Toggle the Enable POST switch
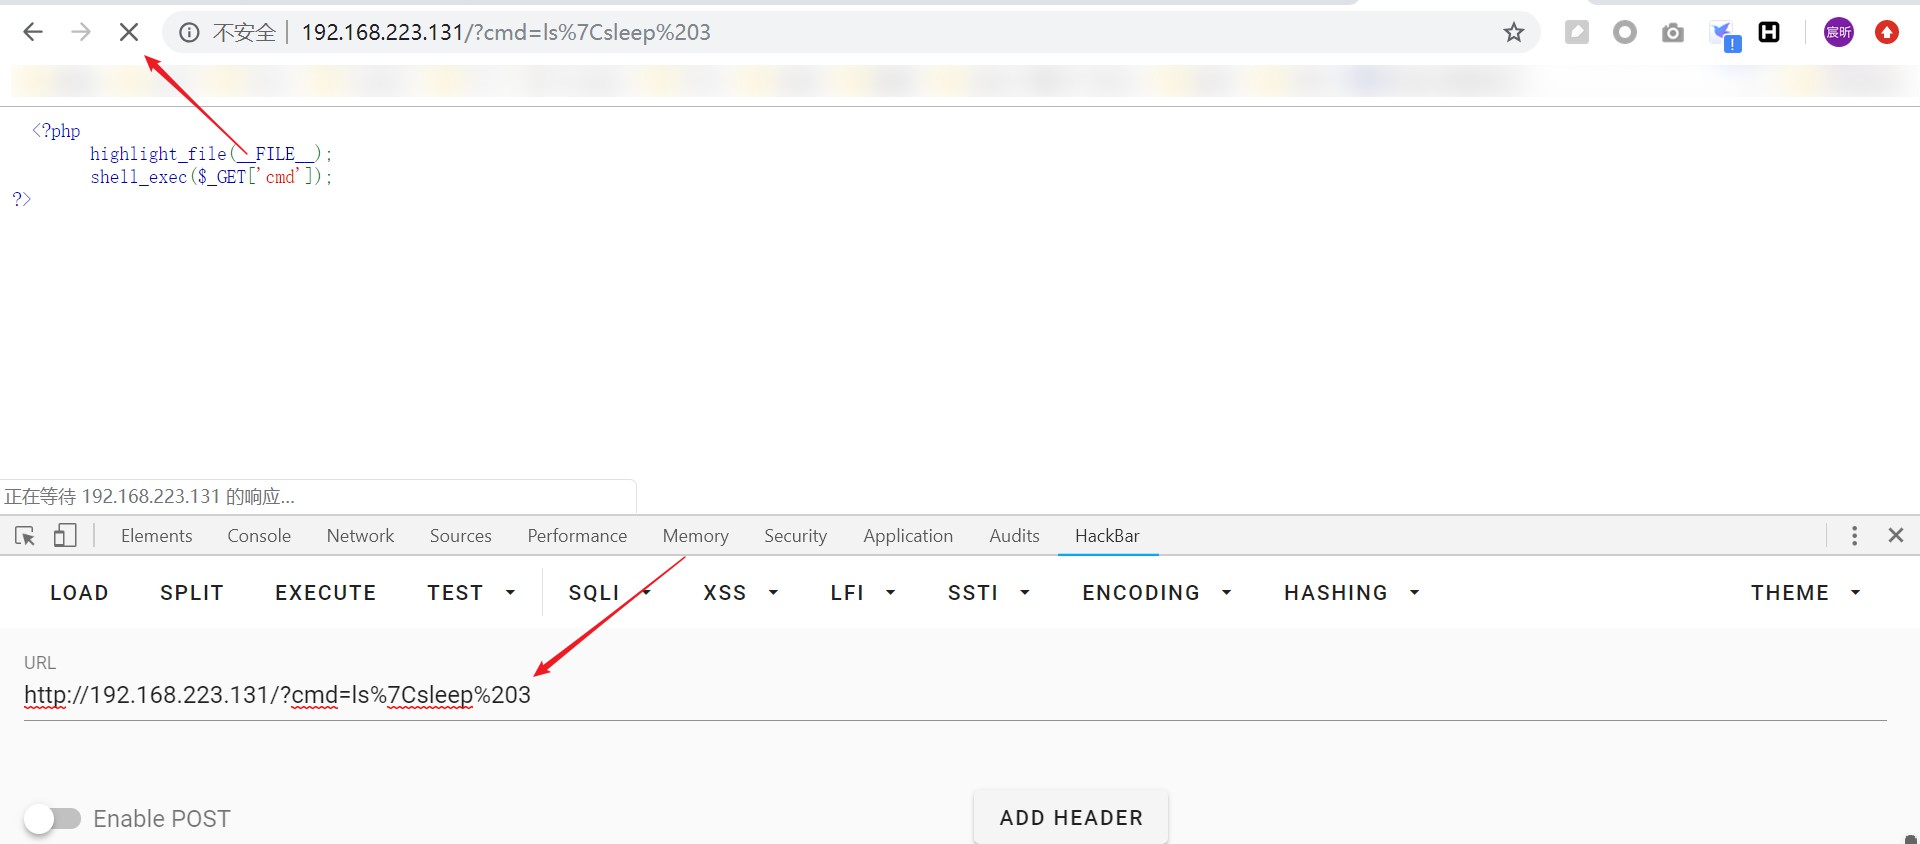The image size is (1920, 844). point(53,819)
